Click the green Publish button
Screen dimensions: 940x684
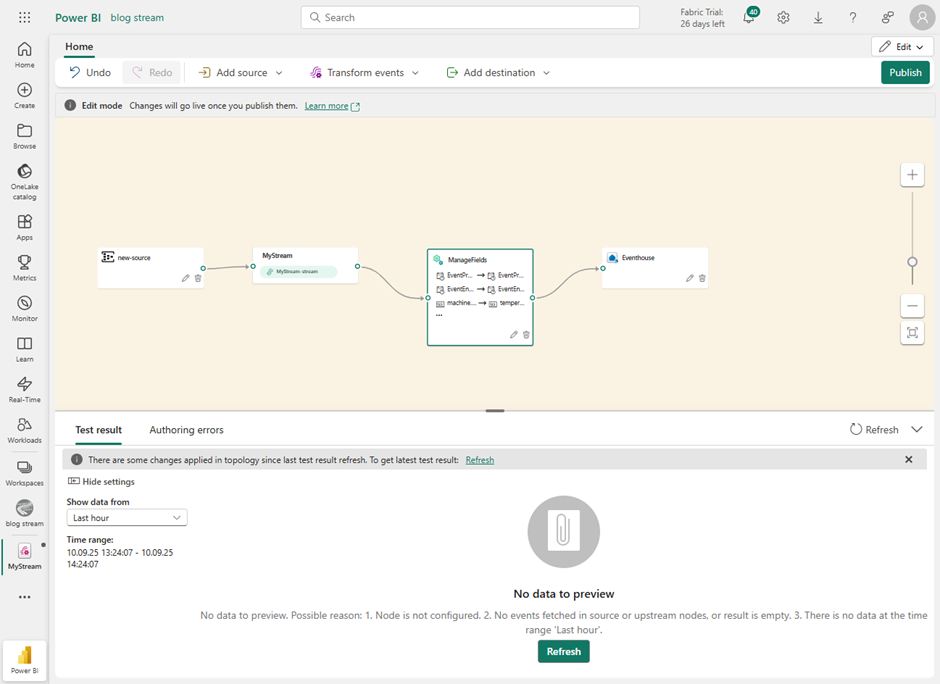click(905, 73)
